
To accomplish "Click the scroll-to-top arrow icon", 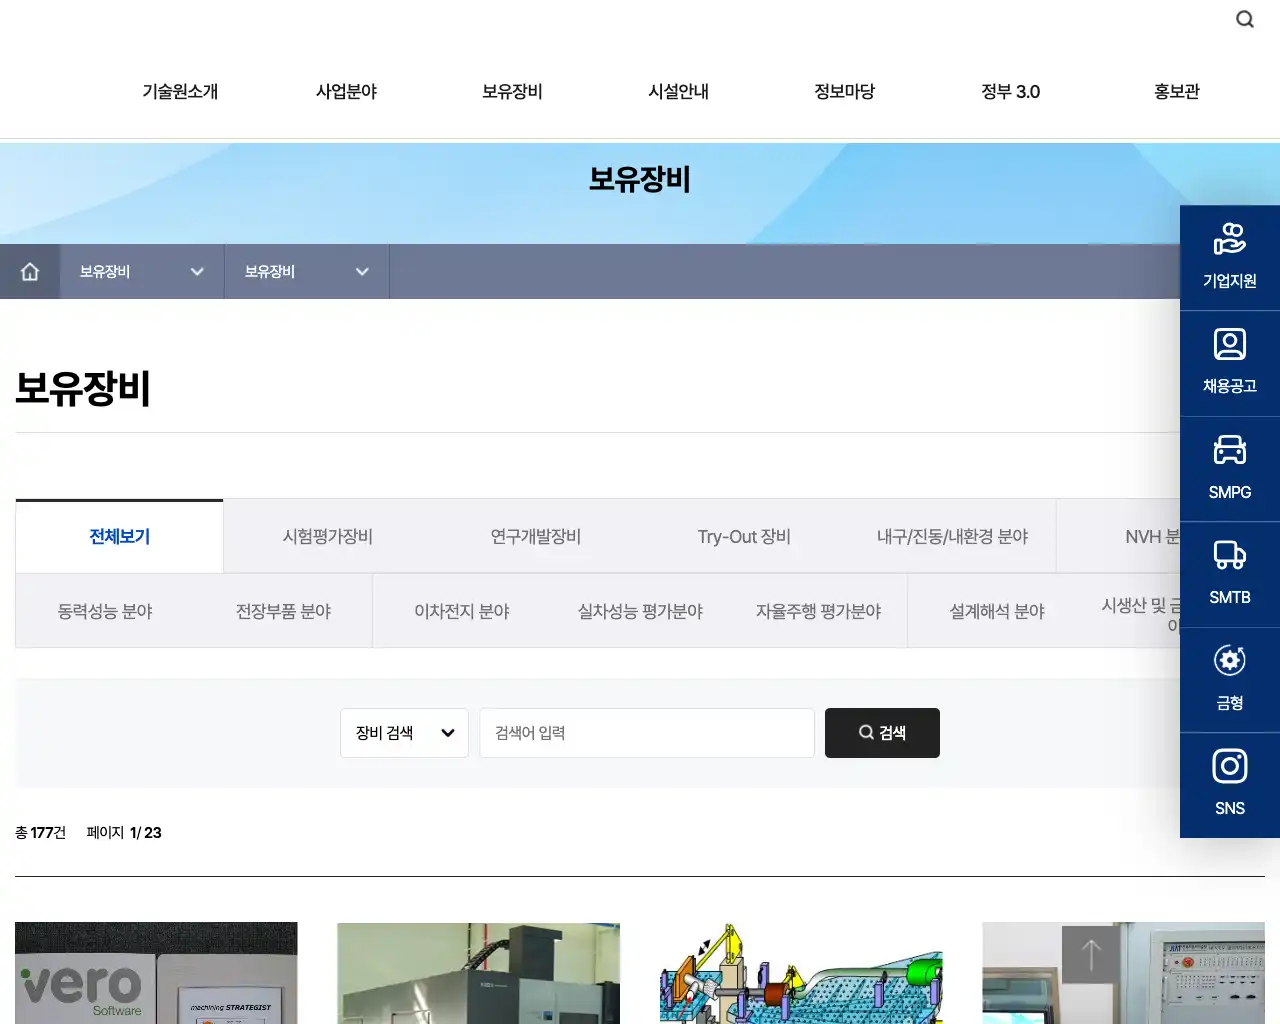I will (1090, 955).
